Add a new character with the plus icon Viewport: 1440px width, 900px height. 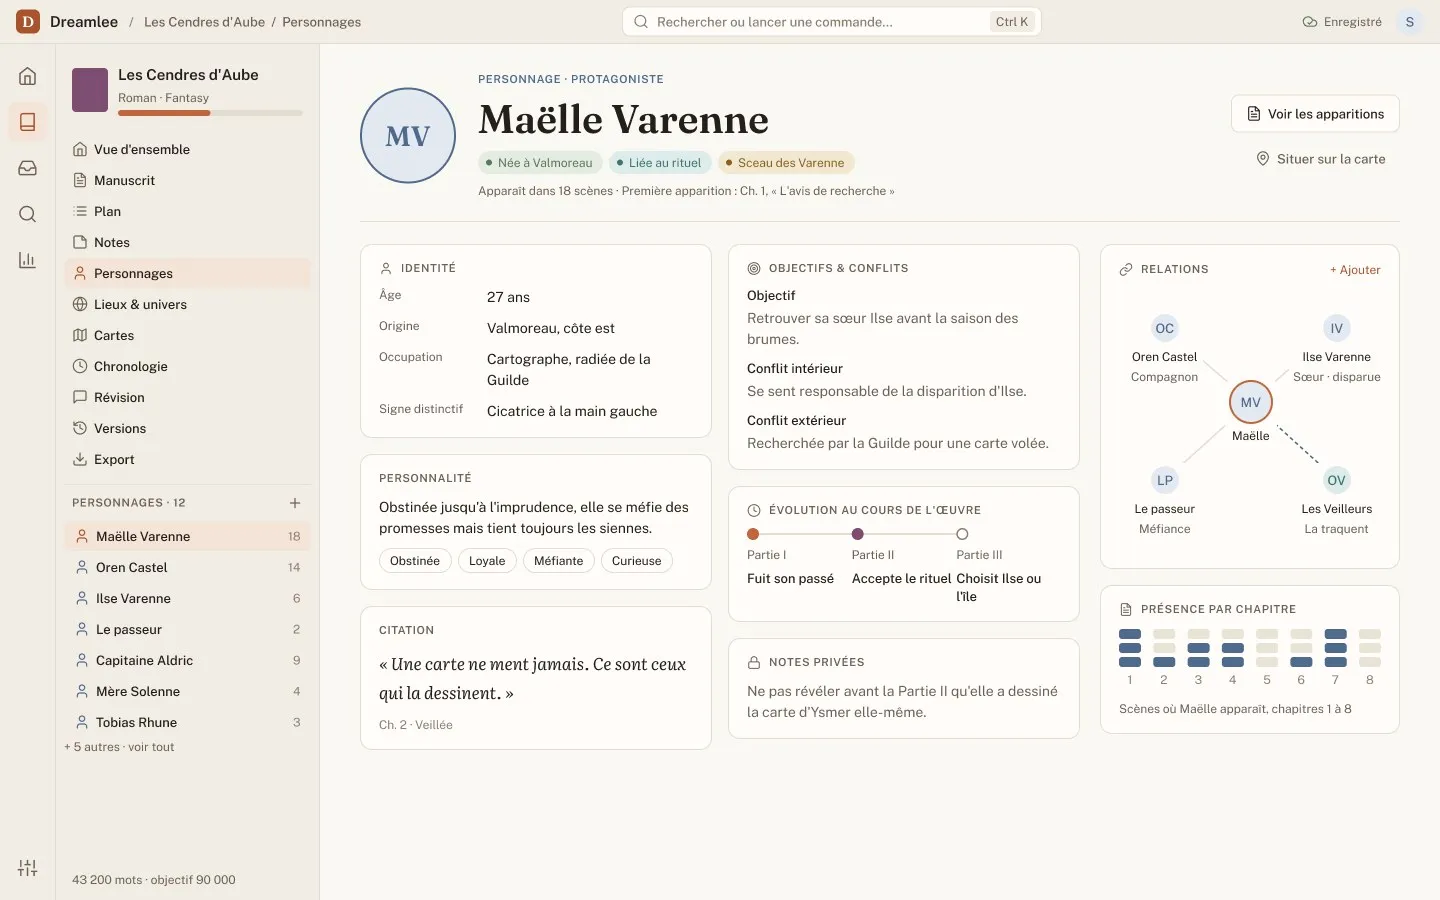295,503
